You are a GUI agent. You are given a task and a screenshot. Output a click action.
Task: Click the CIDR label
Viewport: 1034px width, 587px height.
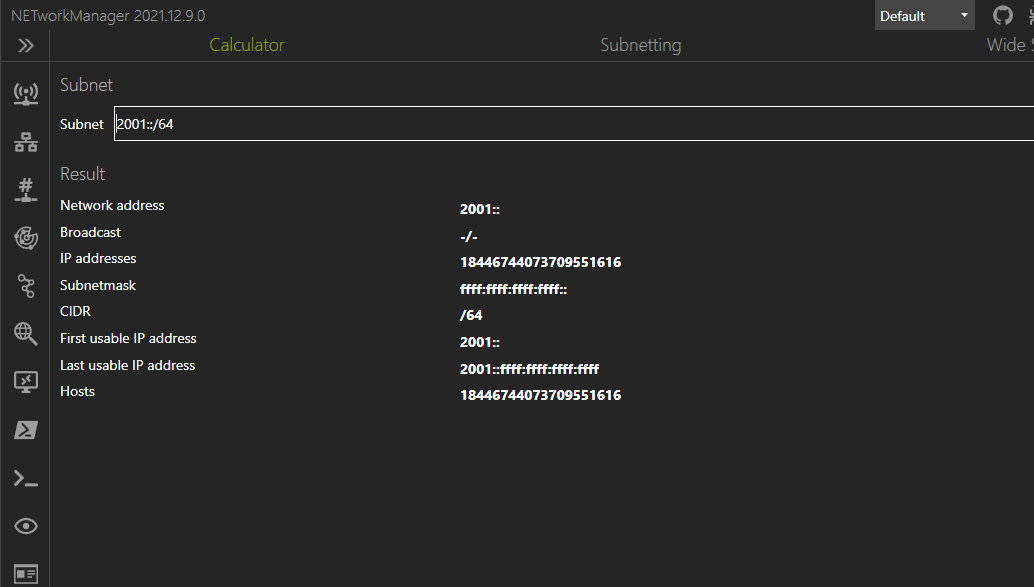pos(75,311)
